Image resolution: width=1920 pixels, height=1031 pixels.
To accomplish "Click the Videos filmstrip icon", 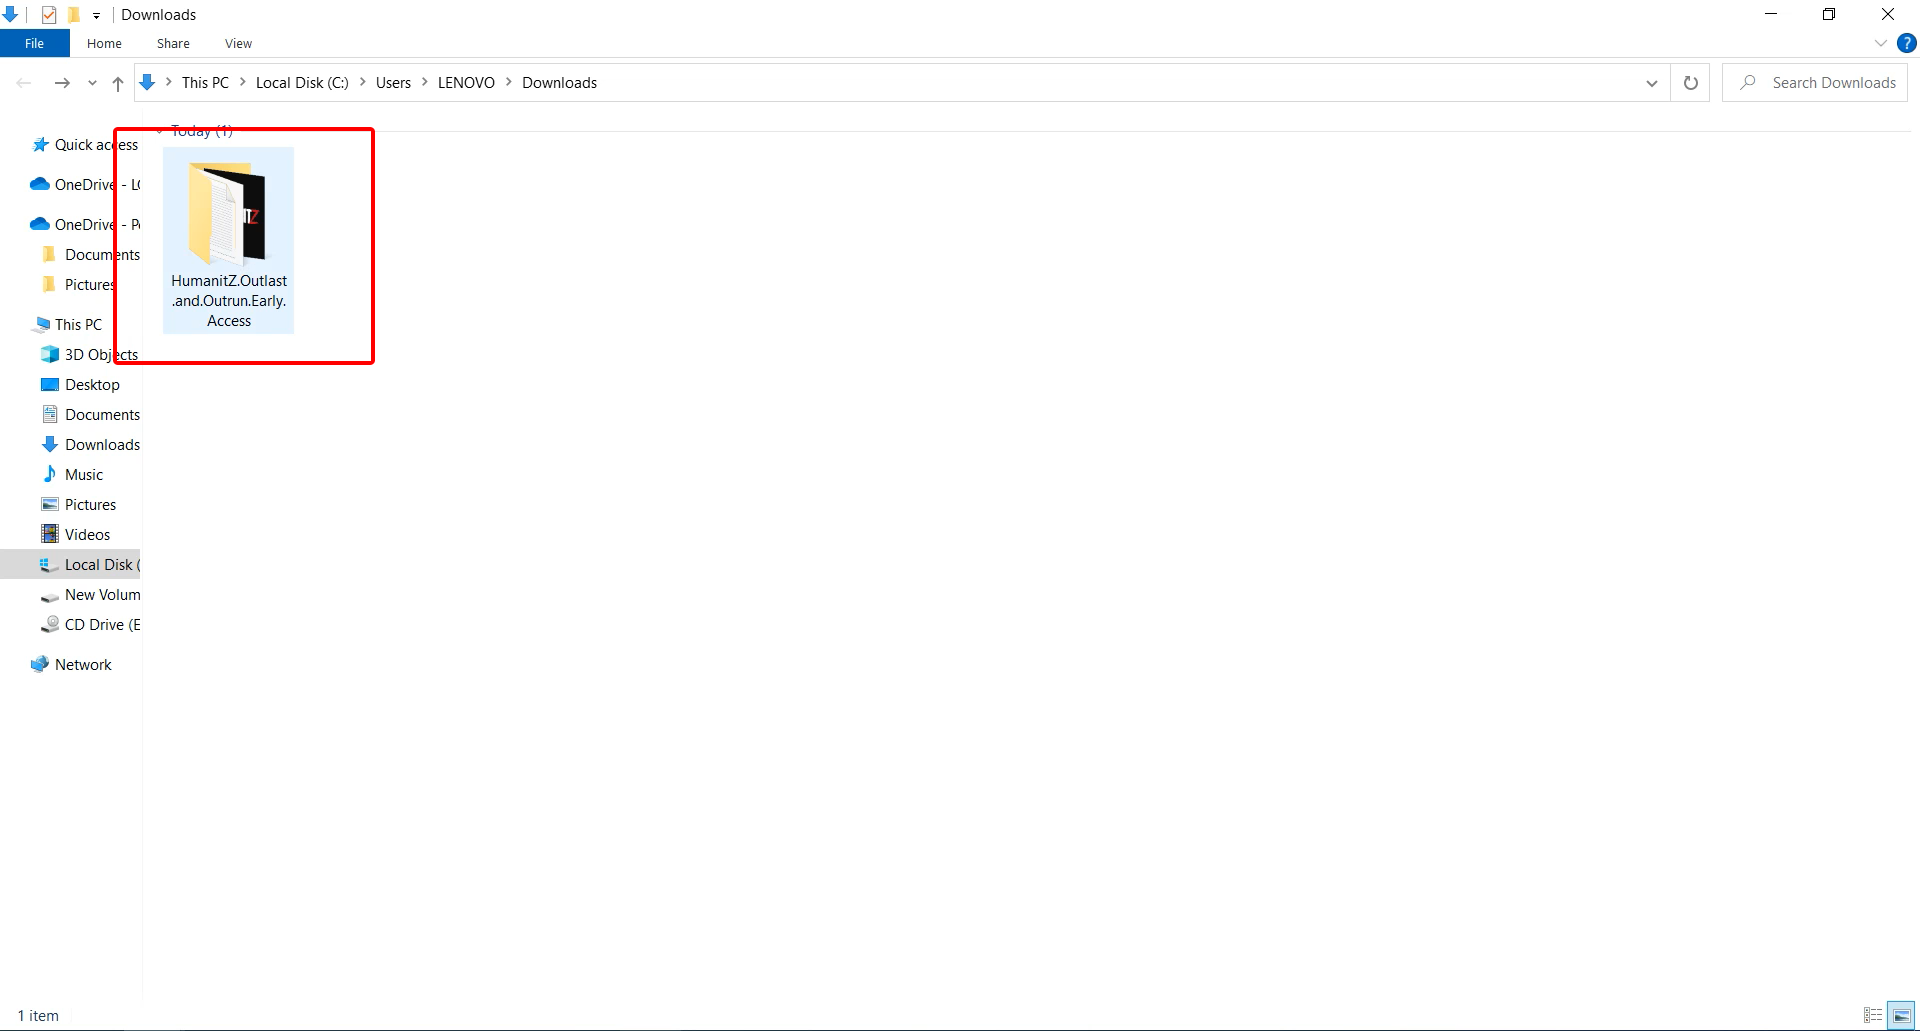I will tap(49, 535).
